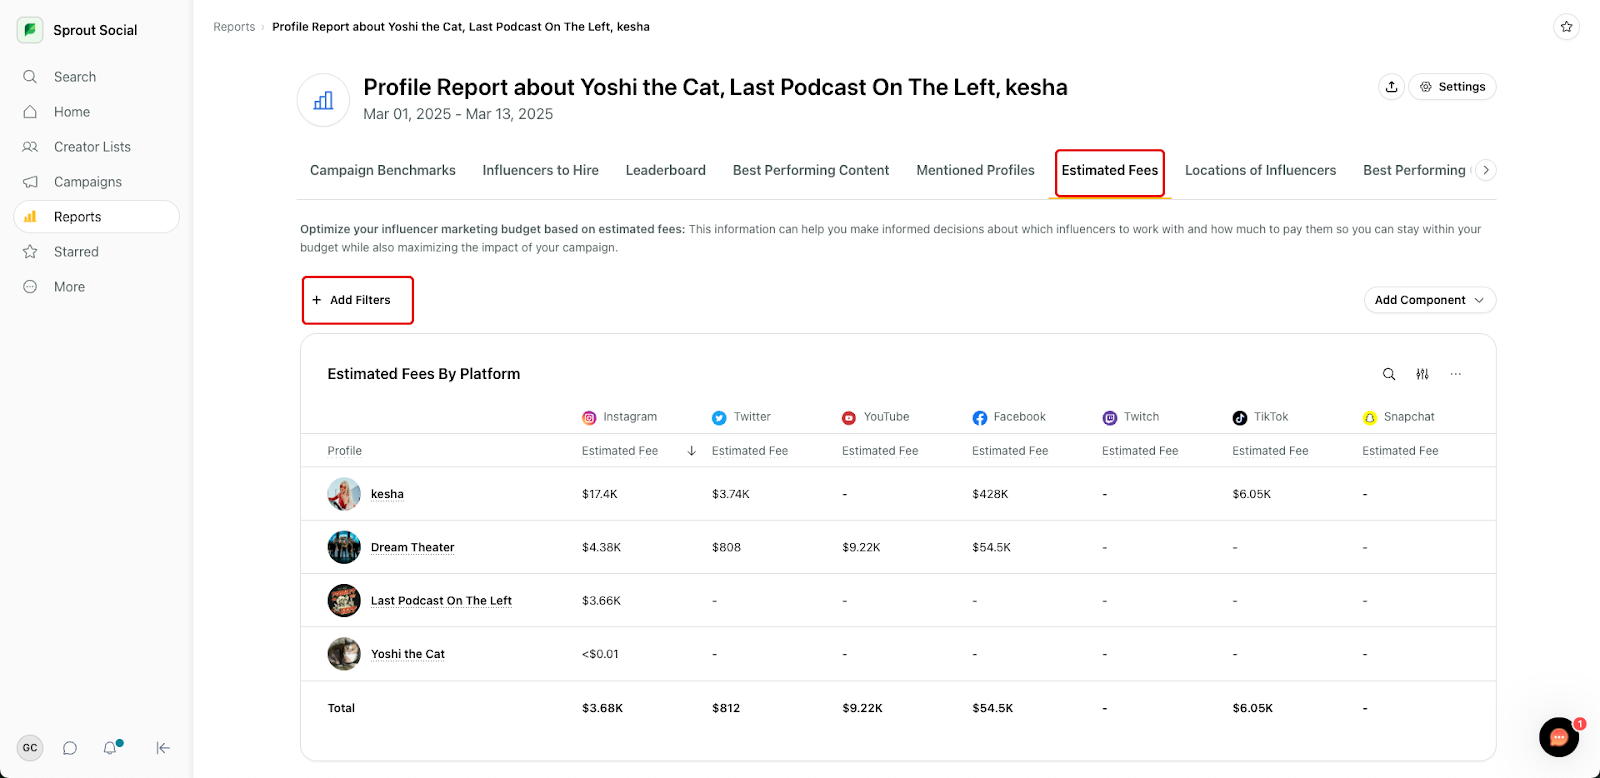This screenshot has width=1600, height=778.
Task: Switch to Mentioned Profiles tab
Action: (976, 170)
